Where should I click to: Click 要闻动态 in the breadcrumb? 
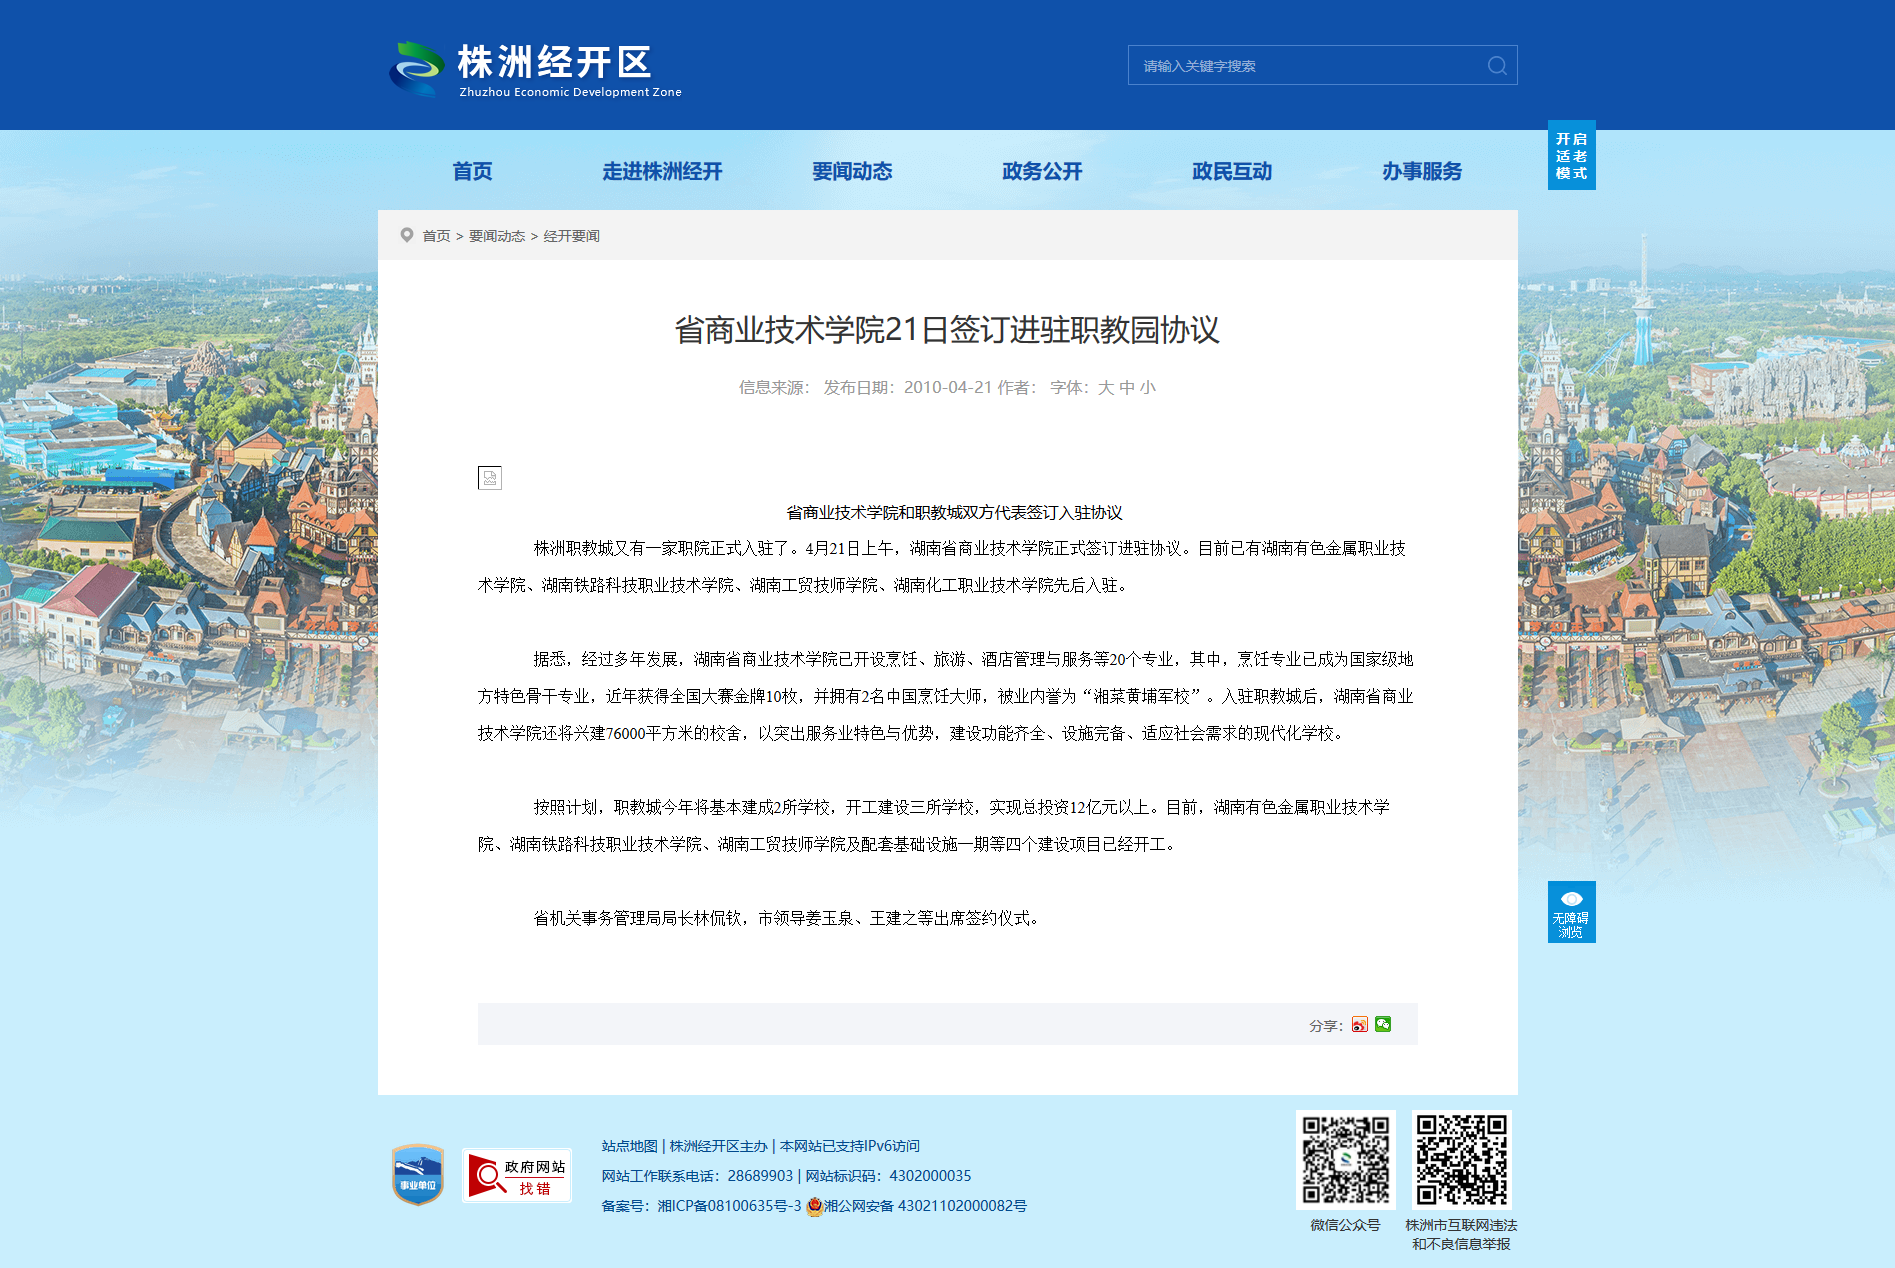click(497, 237)
